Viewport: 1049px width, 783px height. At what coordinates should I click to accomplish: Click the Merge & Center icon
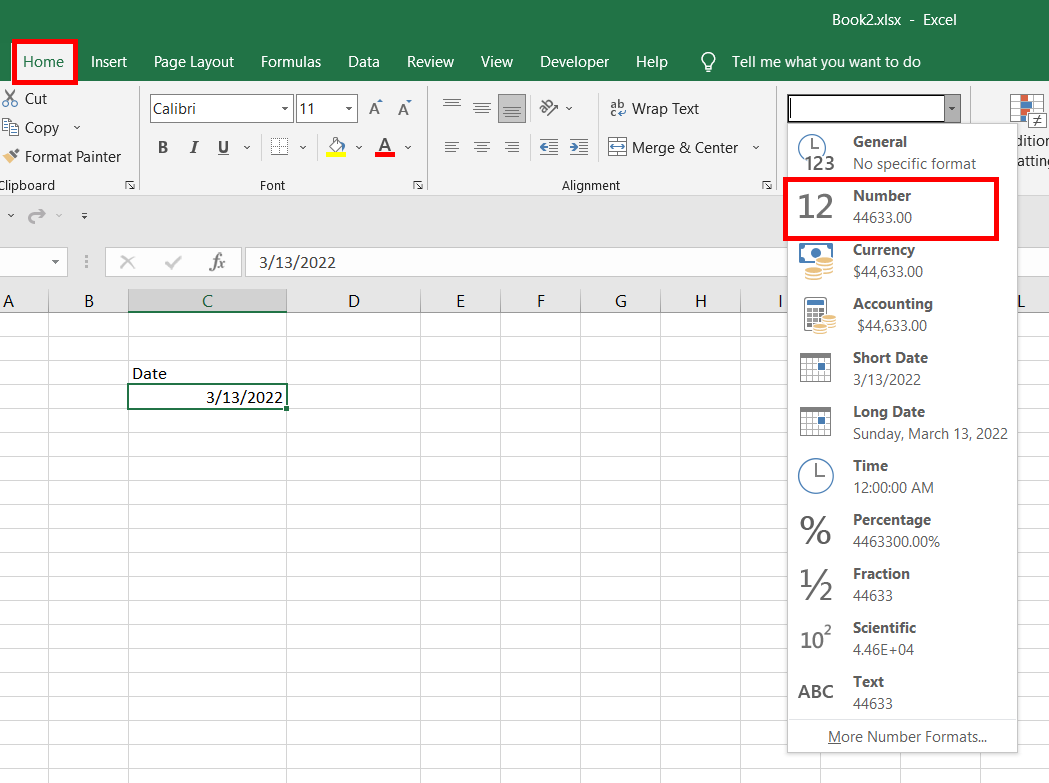coord(617,147)
